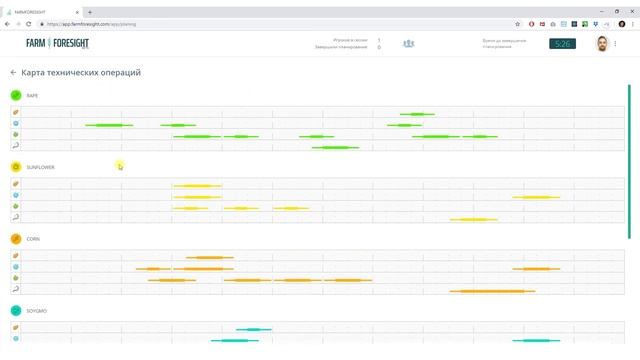
Task: Select the green bar in RAPE sickle row
Action: click(336, 147)
